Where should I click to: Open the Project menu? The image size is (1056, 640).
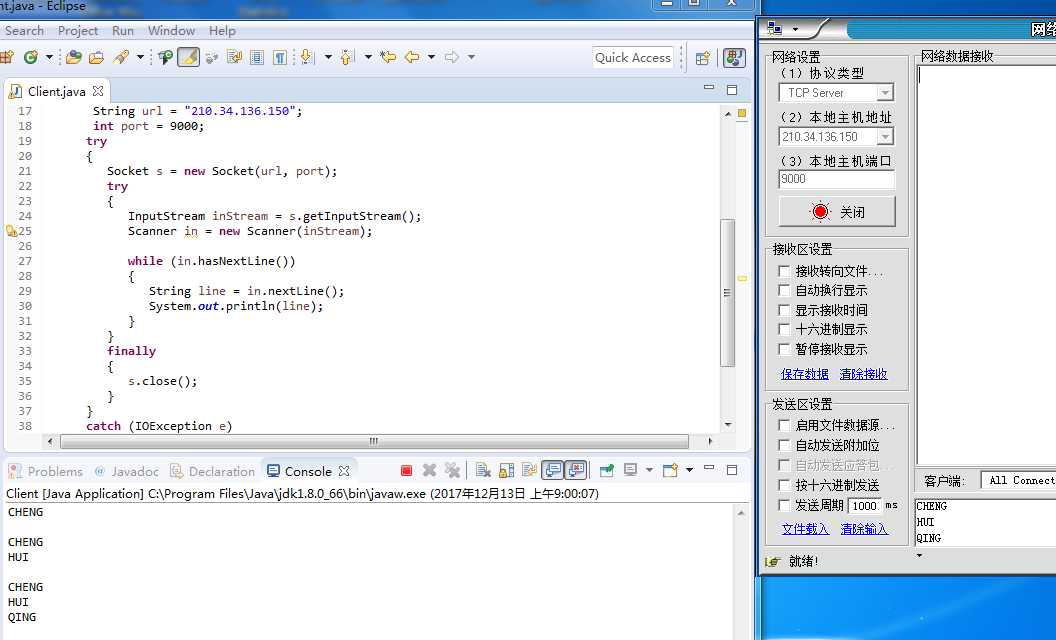(77, 31)
